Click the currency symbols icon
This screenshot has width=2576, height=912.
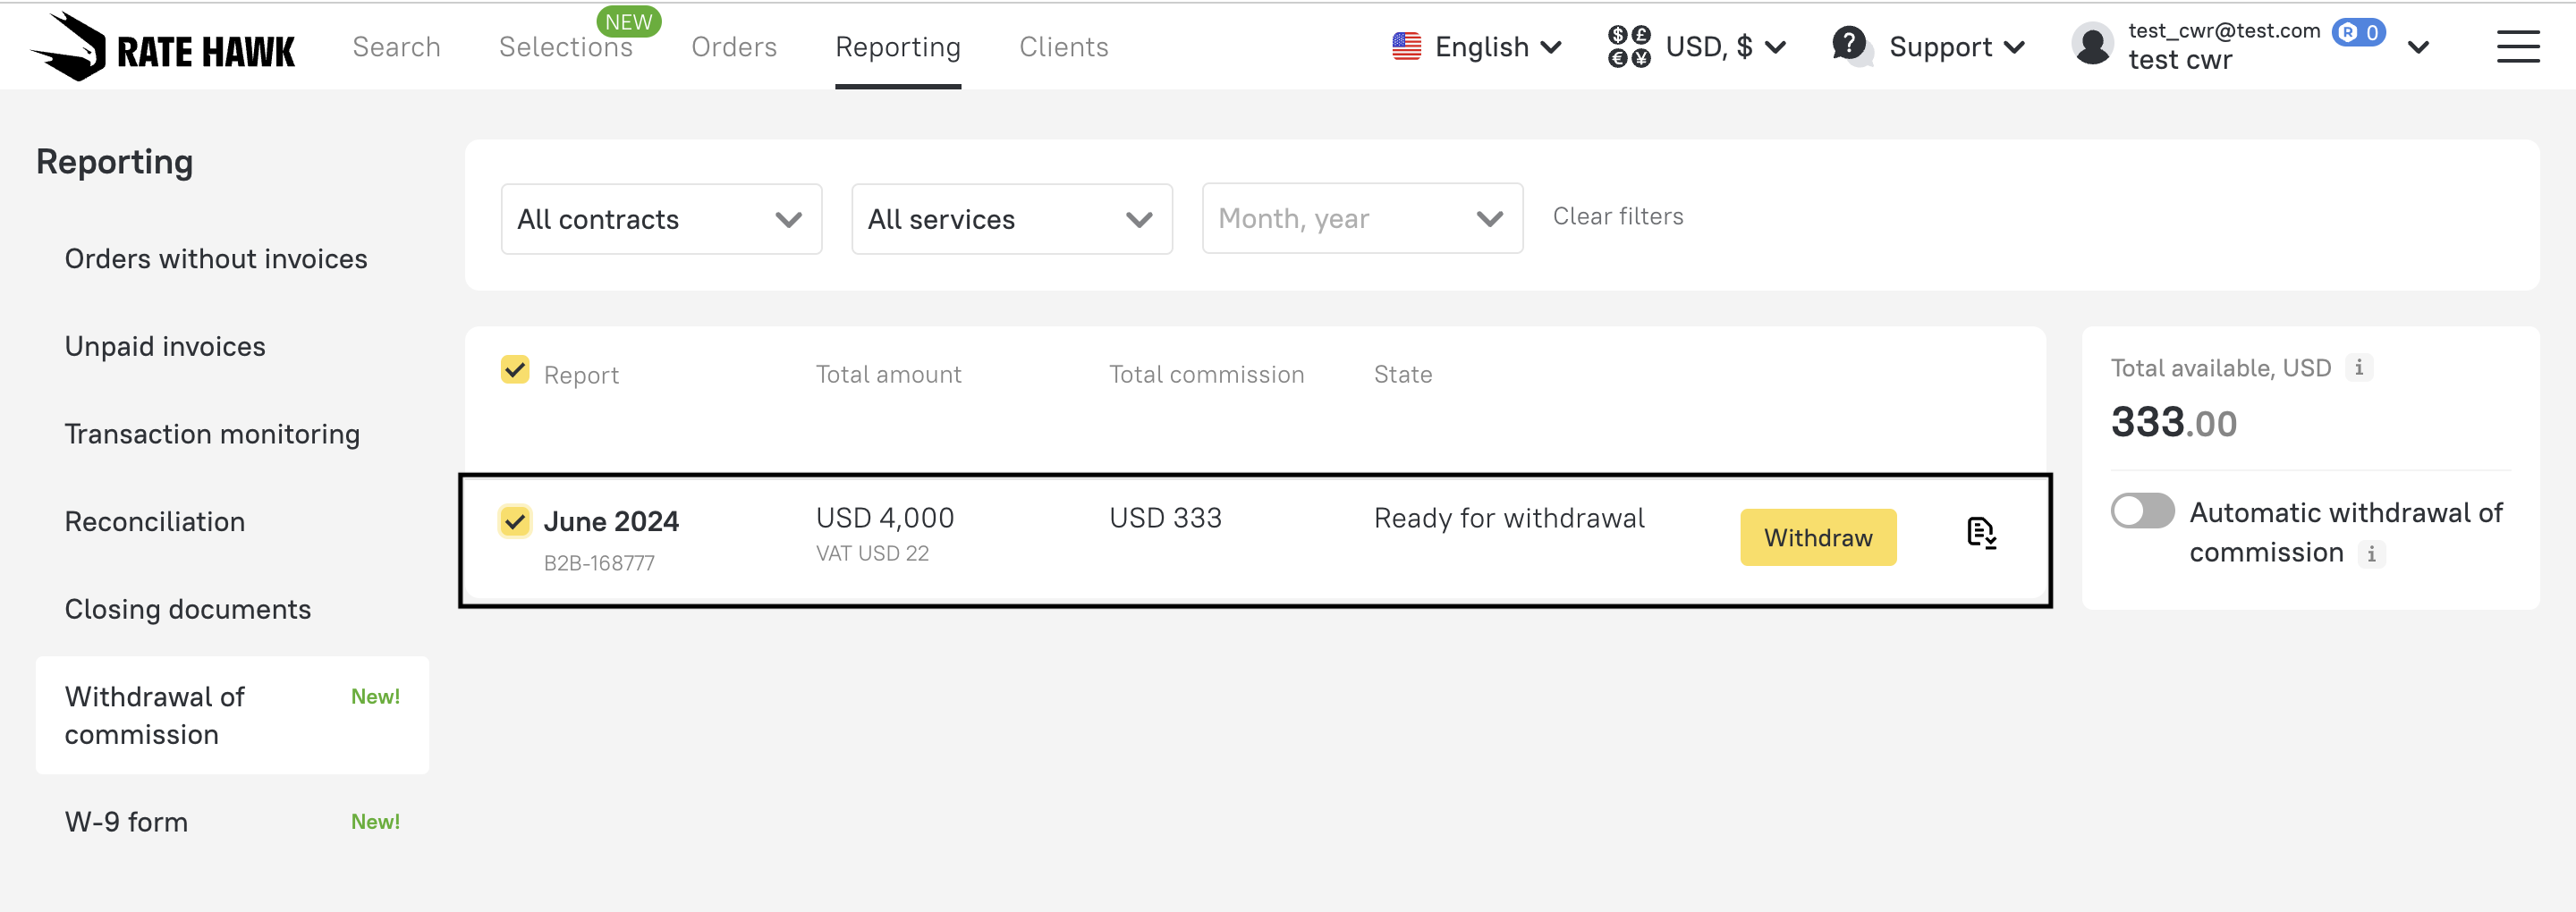click(1628, 47)
